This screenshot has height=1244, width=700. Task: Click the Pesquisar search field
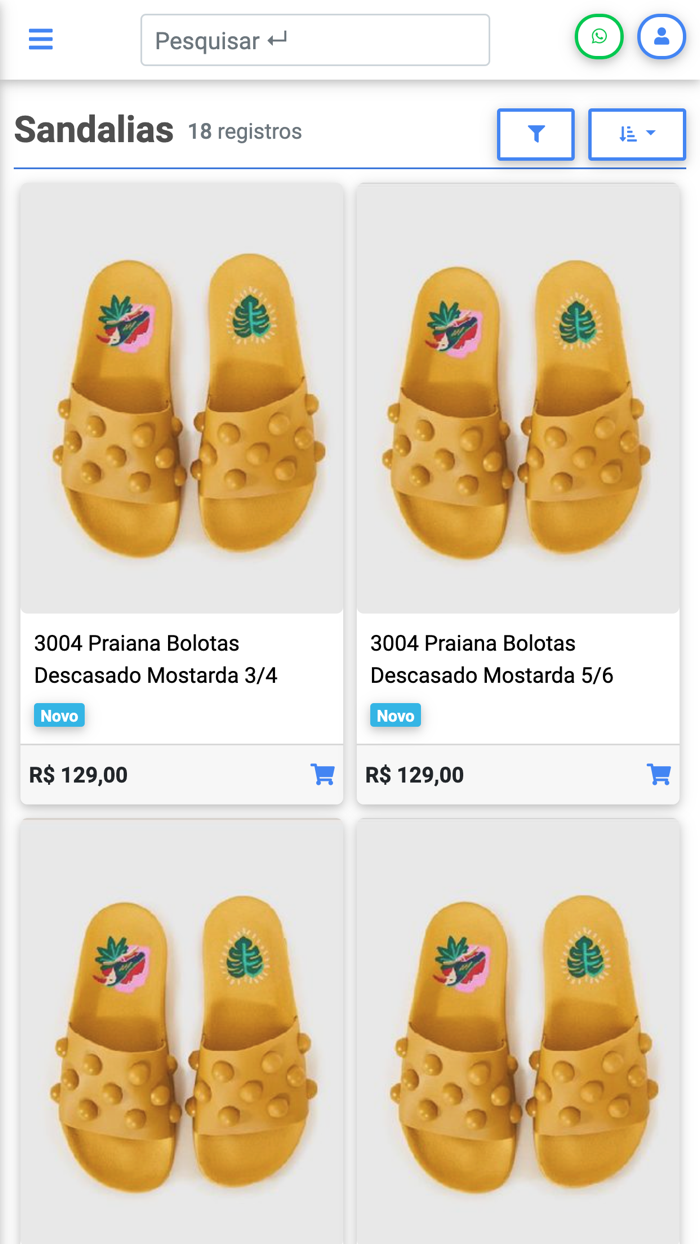(x=315, y=40)
